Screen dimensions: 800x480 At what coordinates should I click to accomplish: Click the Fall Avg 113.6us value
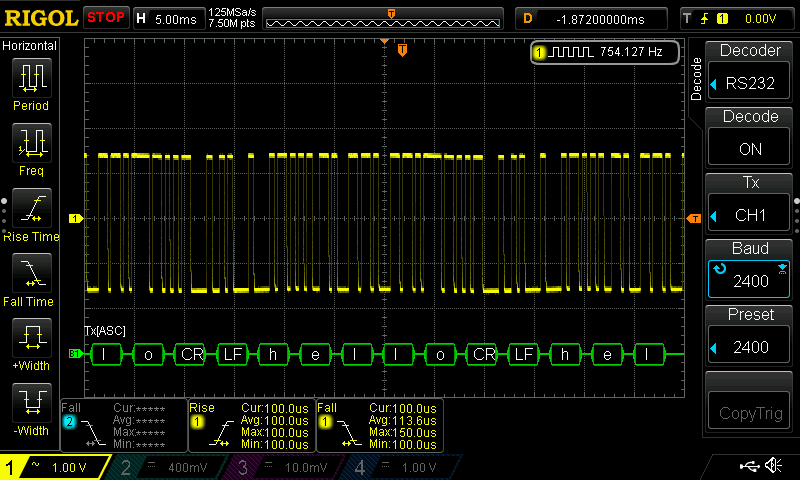pyautogui.click(x=402, y=421)
